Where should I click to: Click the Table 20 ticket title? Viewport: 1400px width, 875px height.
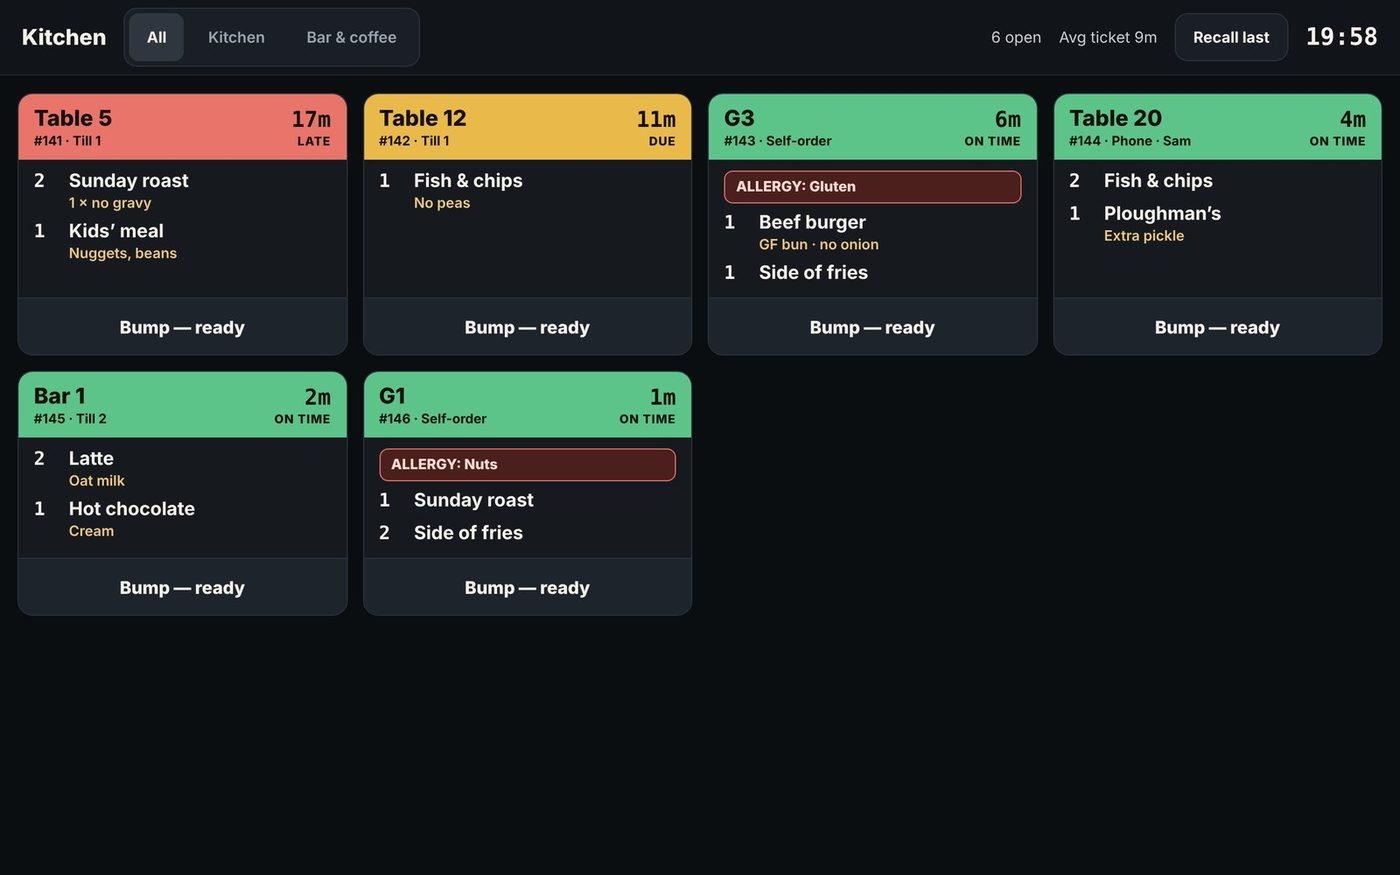pos(1115,118)
